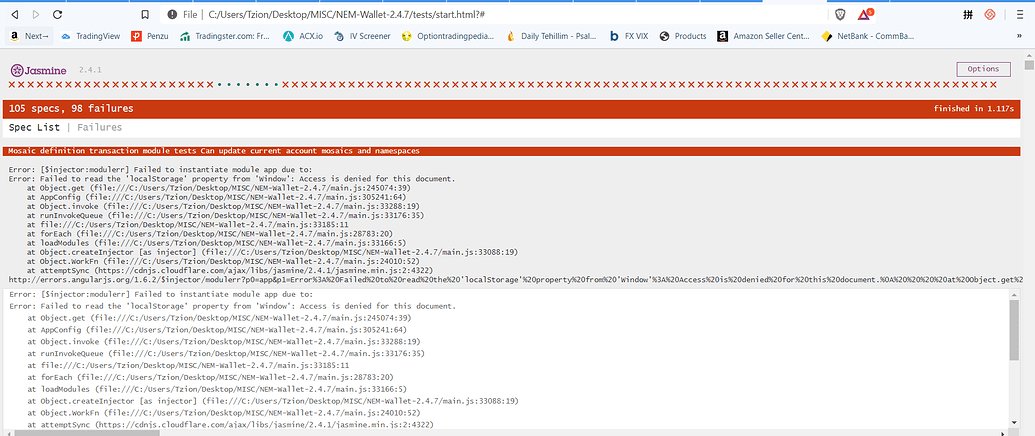View site info icon next to File
Viewport: 1035px width, 436px height.
tap(172, 14)
